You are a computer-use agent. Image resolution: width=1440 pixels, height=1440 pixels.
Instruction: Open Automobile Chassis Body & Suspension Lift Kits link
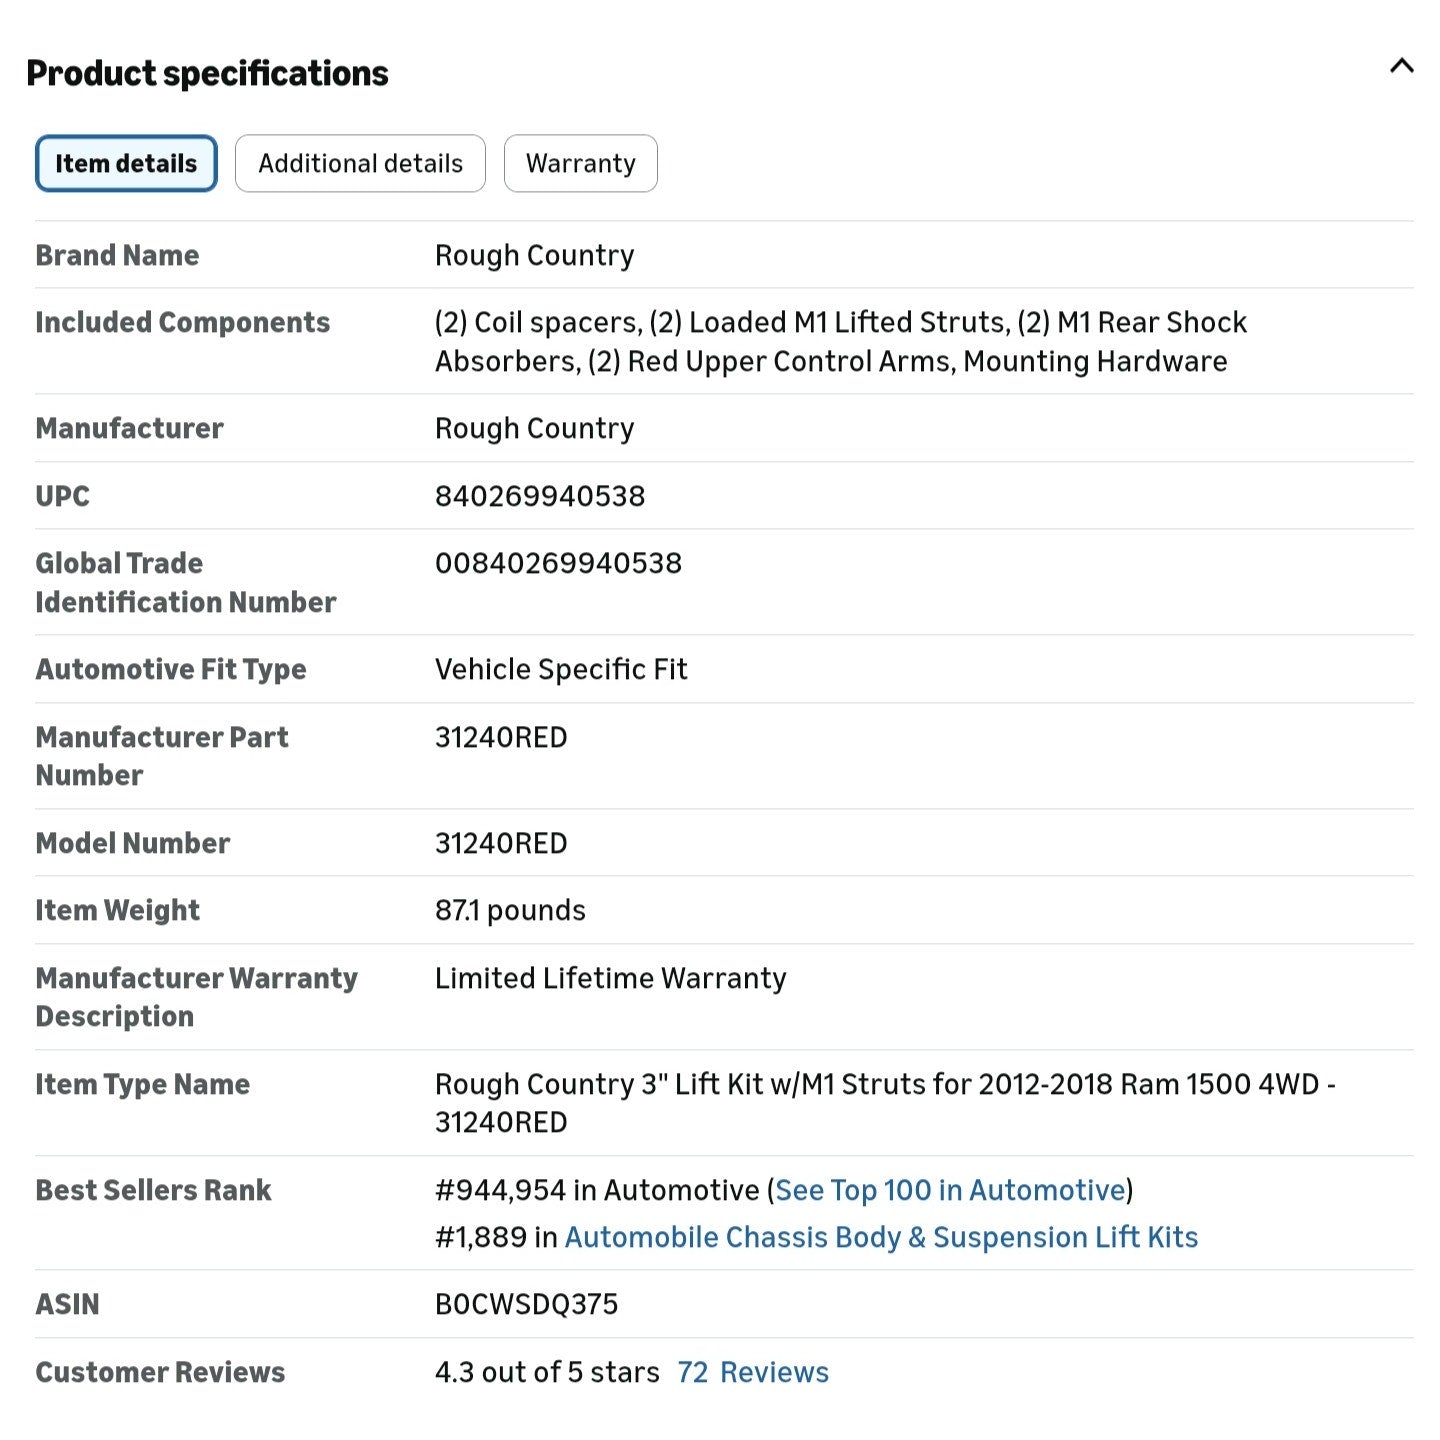tap(881, 1237)
